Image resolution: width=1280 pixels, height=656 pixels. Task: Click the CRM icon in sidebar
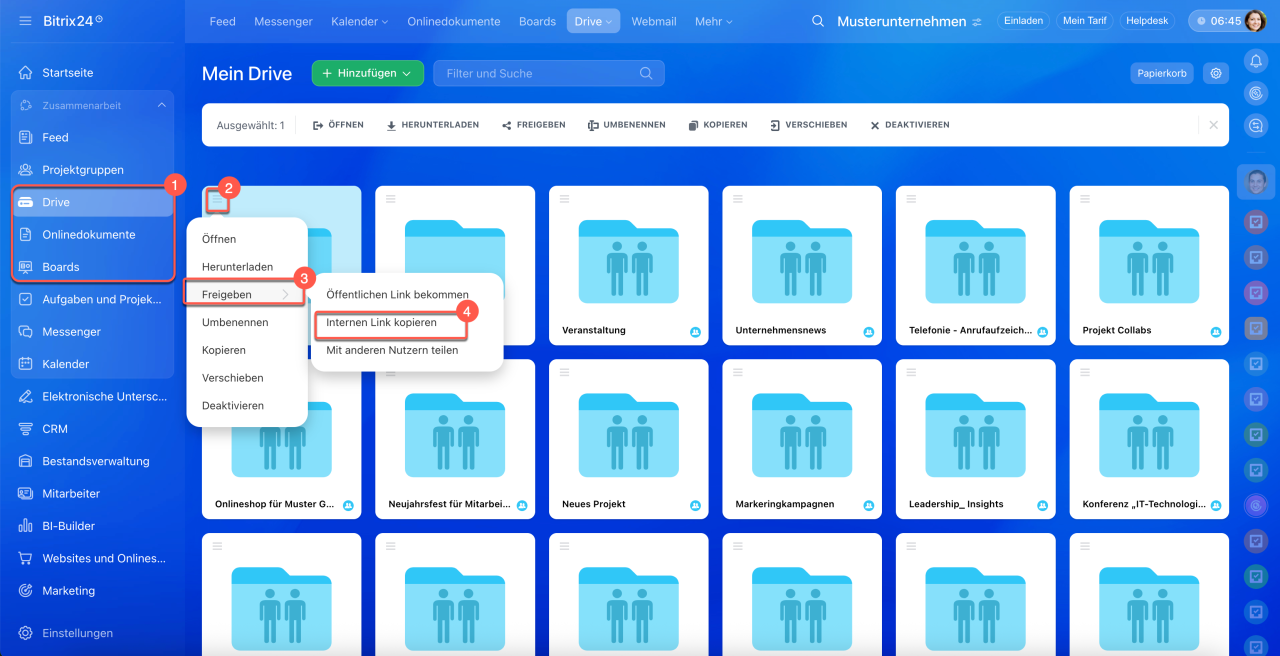26,429
